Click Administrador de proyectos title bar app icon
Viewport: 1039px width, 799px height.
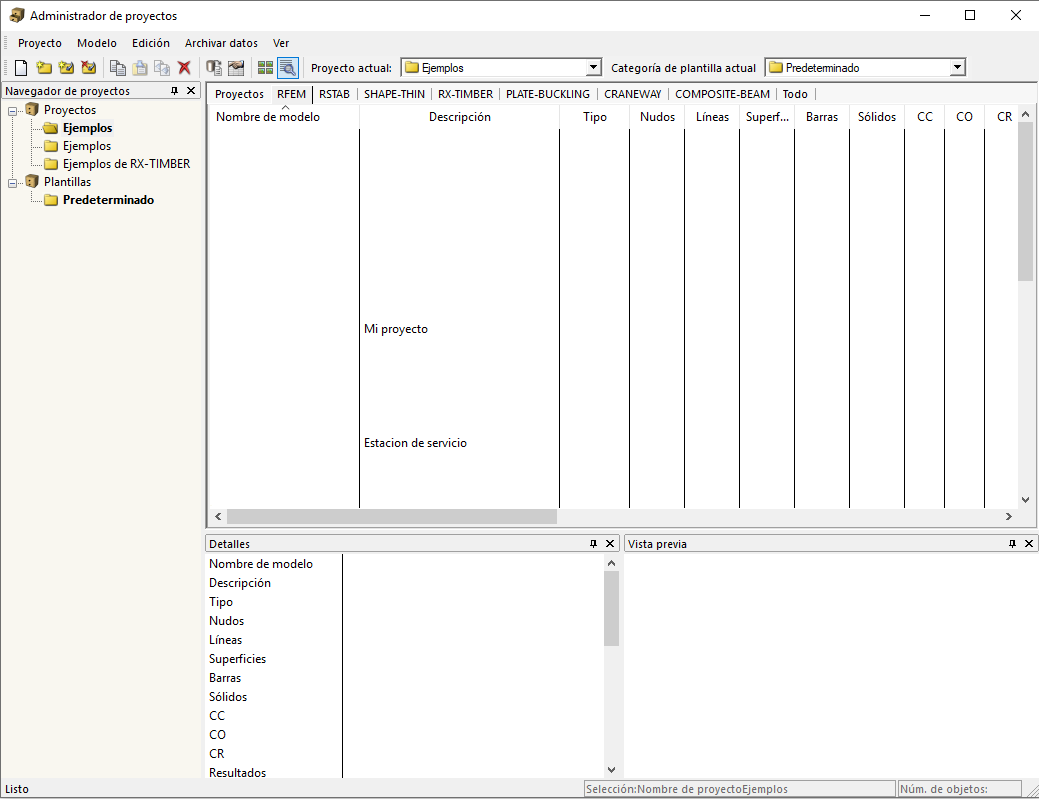pyautogui.click(x=17, y=15)
